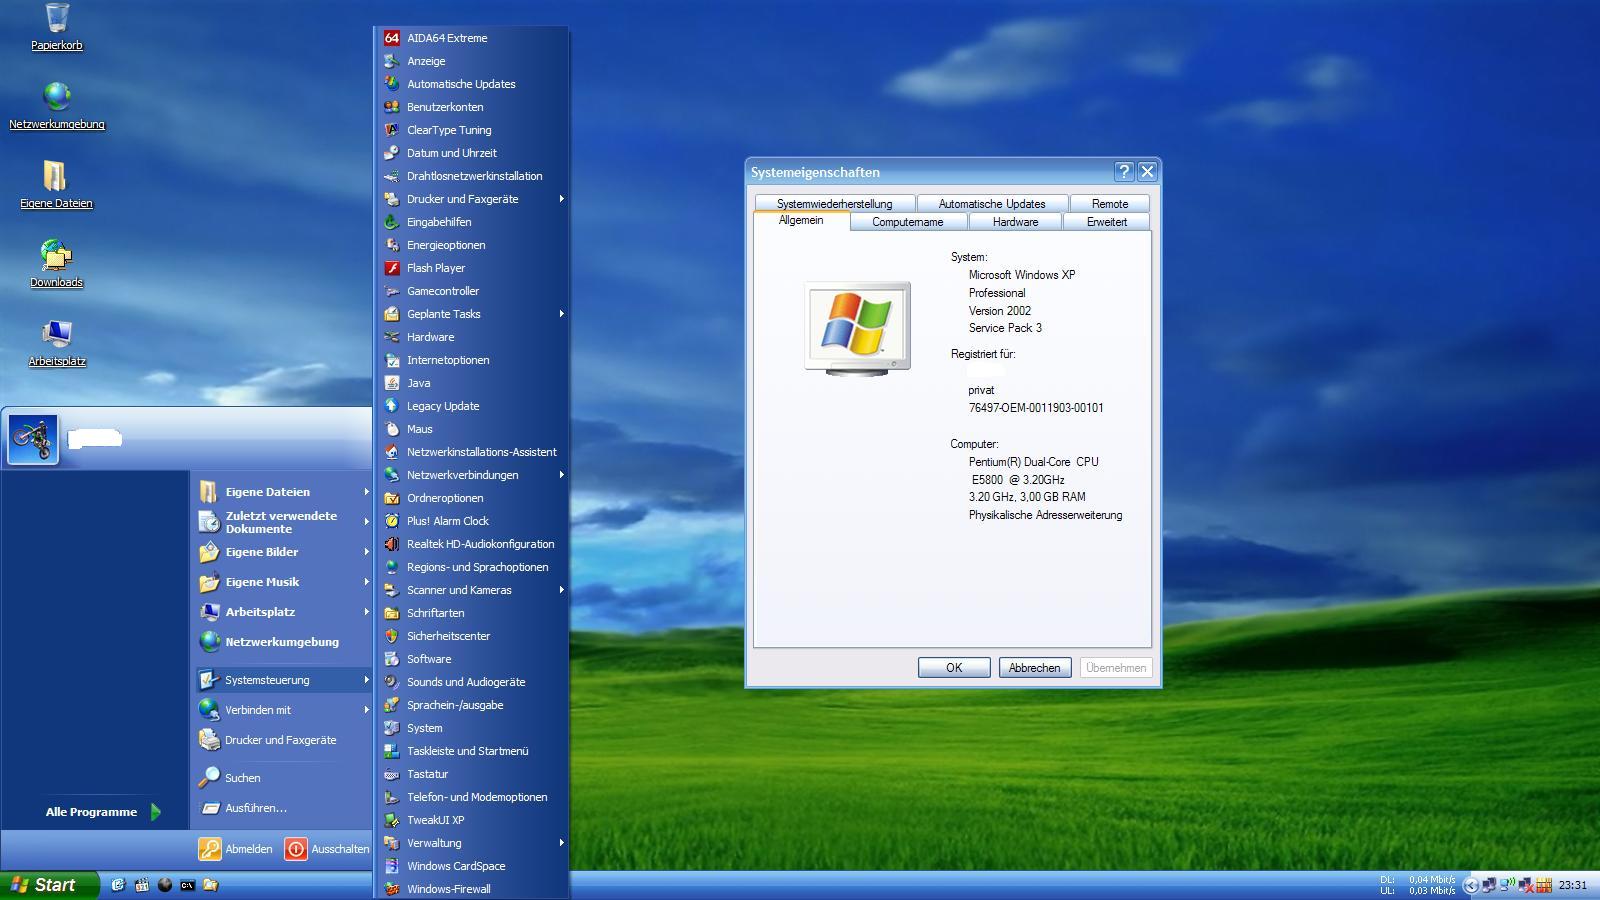Viewport: 1600px width, 900px height.
Task: Show hidden tray icons arrow
Action: (1470, 885)
